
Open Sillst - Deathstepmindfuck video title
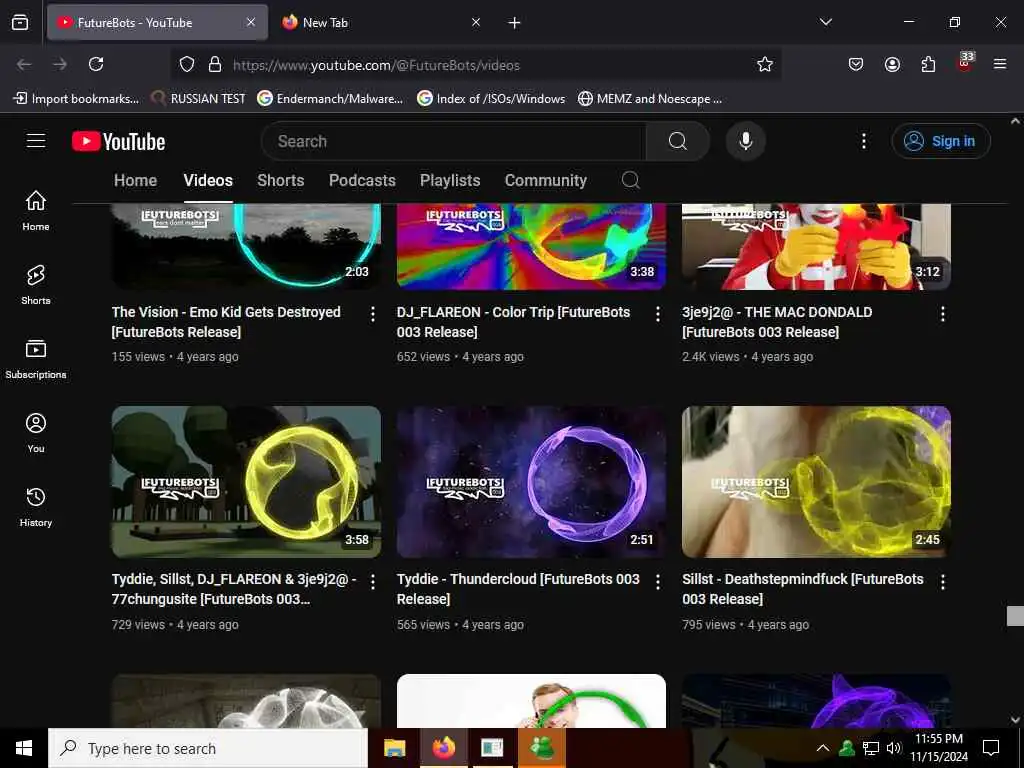click(803, 589)
